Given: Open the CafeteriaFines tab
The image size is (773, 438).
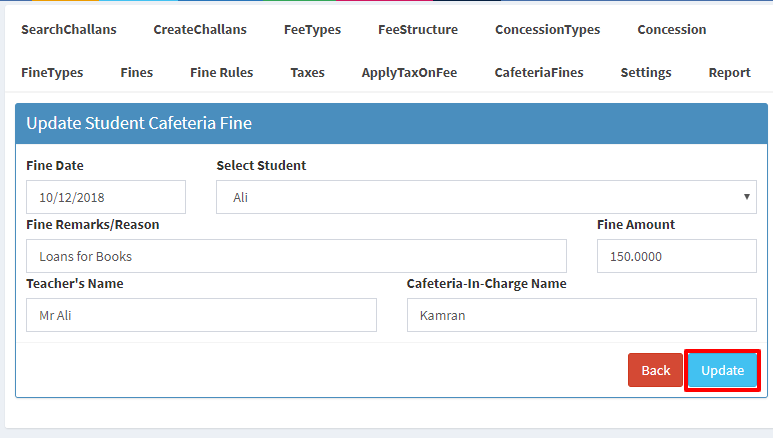Looking at the screenshot, I should point(539,73).
